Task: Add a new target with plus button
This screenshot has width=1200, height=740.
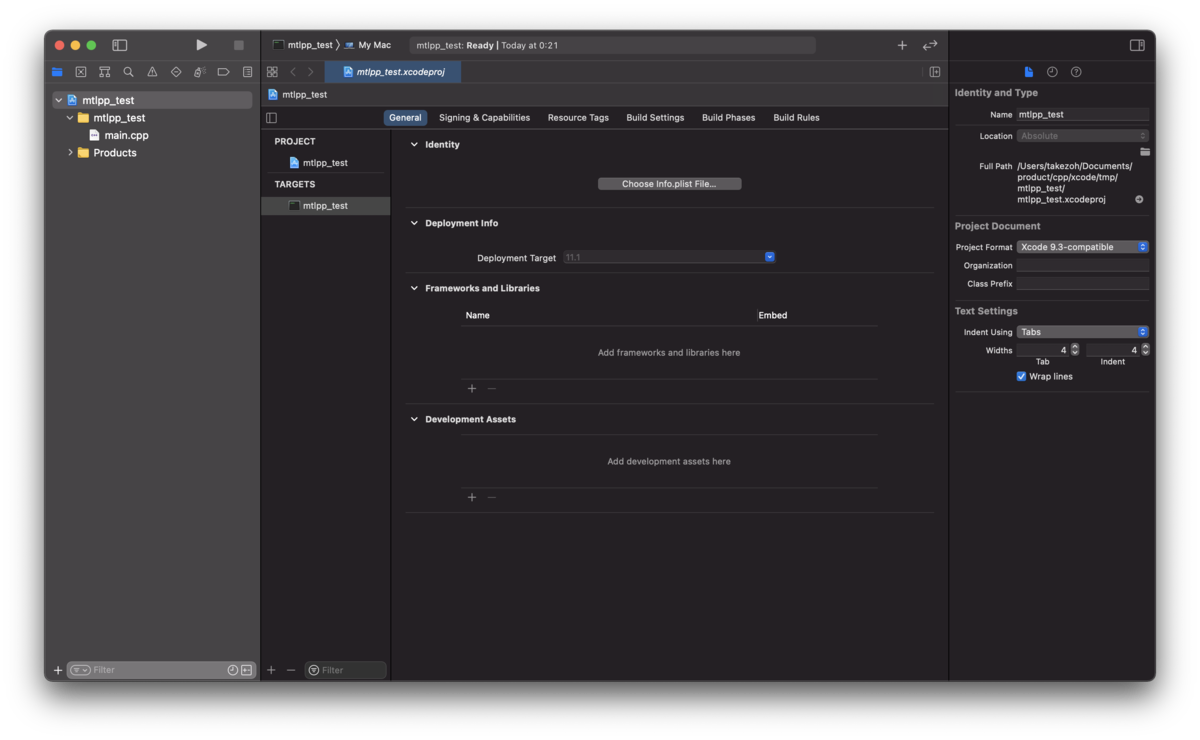Action: pyautogui.click(x=271, y=670)
